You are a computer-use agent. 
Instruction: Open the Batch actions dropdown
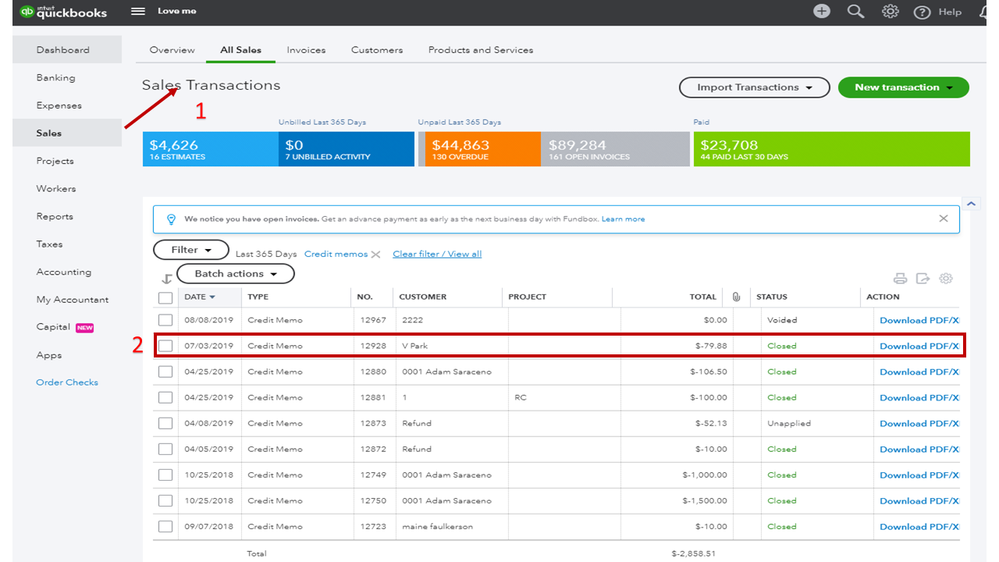tap(235, 273)
